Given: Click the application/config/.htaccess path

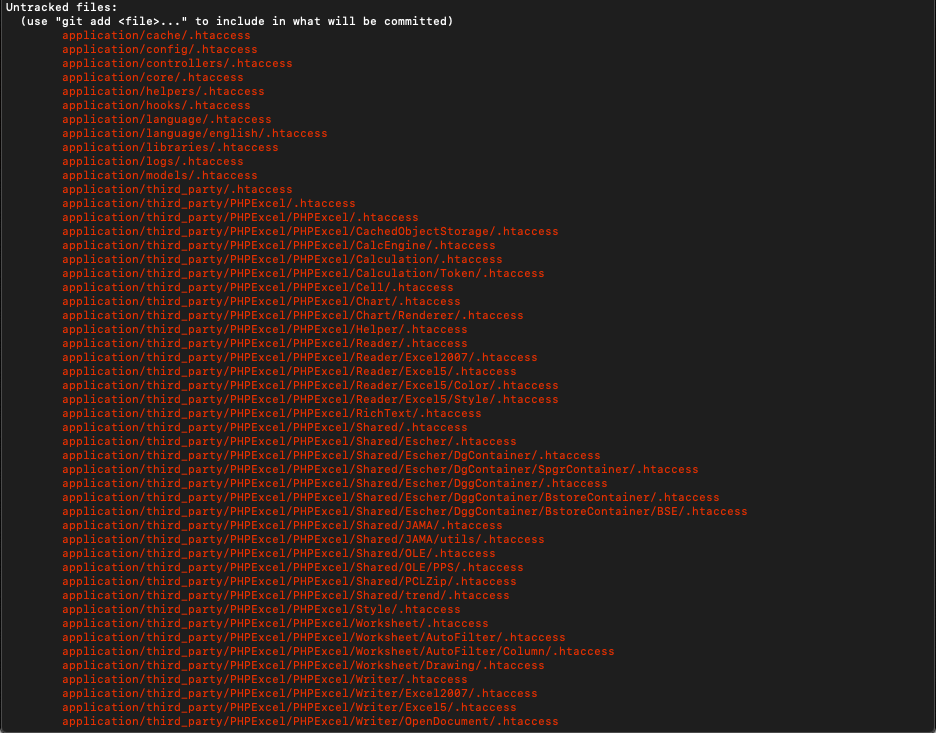Looking at the screenshot, I should coord(159,49).
